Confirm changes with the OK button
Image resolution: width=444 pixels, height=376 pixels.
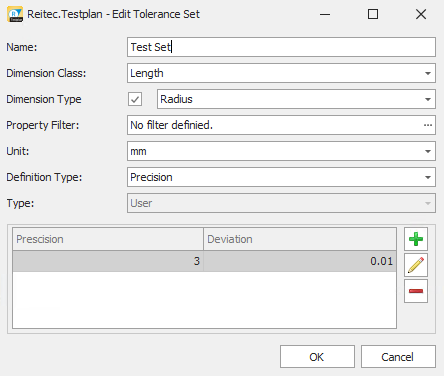[x=317, y=357]
